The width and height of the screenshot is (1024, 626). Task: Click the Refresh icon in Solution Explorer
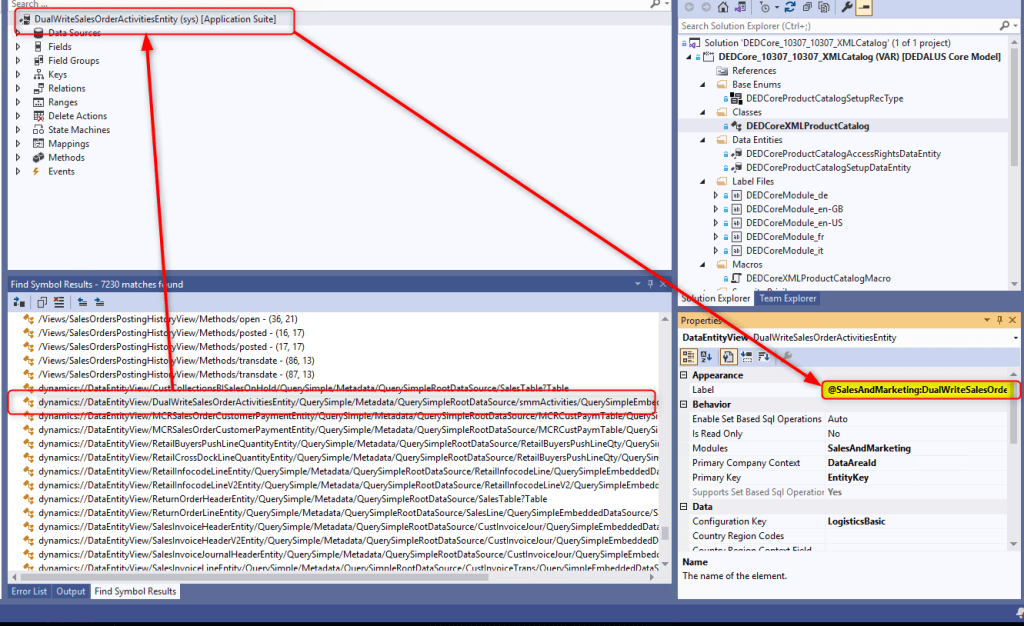tap(791, 6)
